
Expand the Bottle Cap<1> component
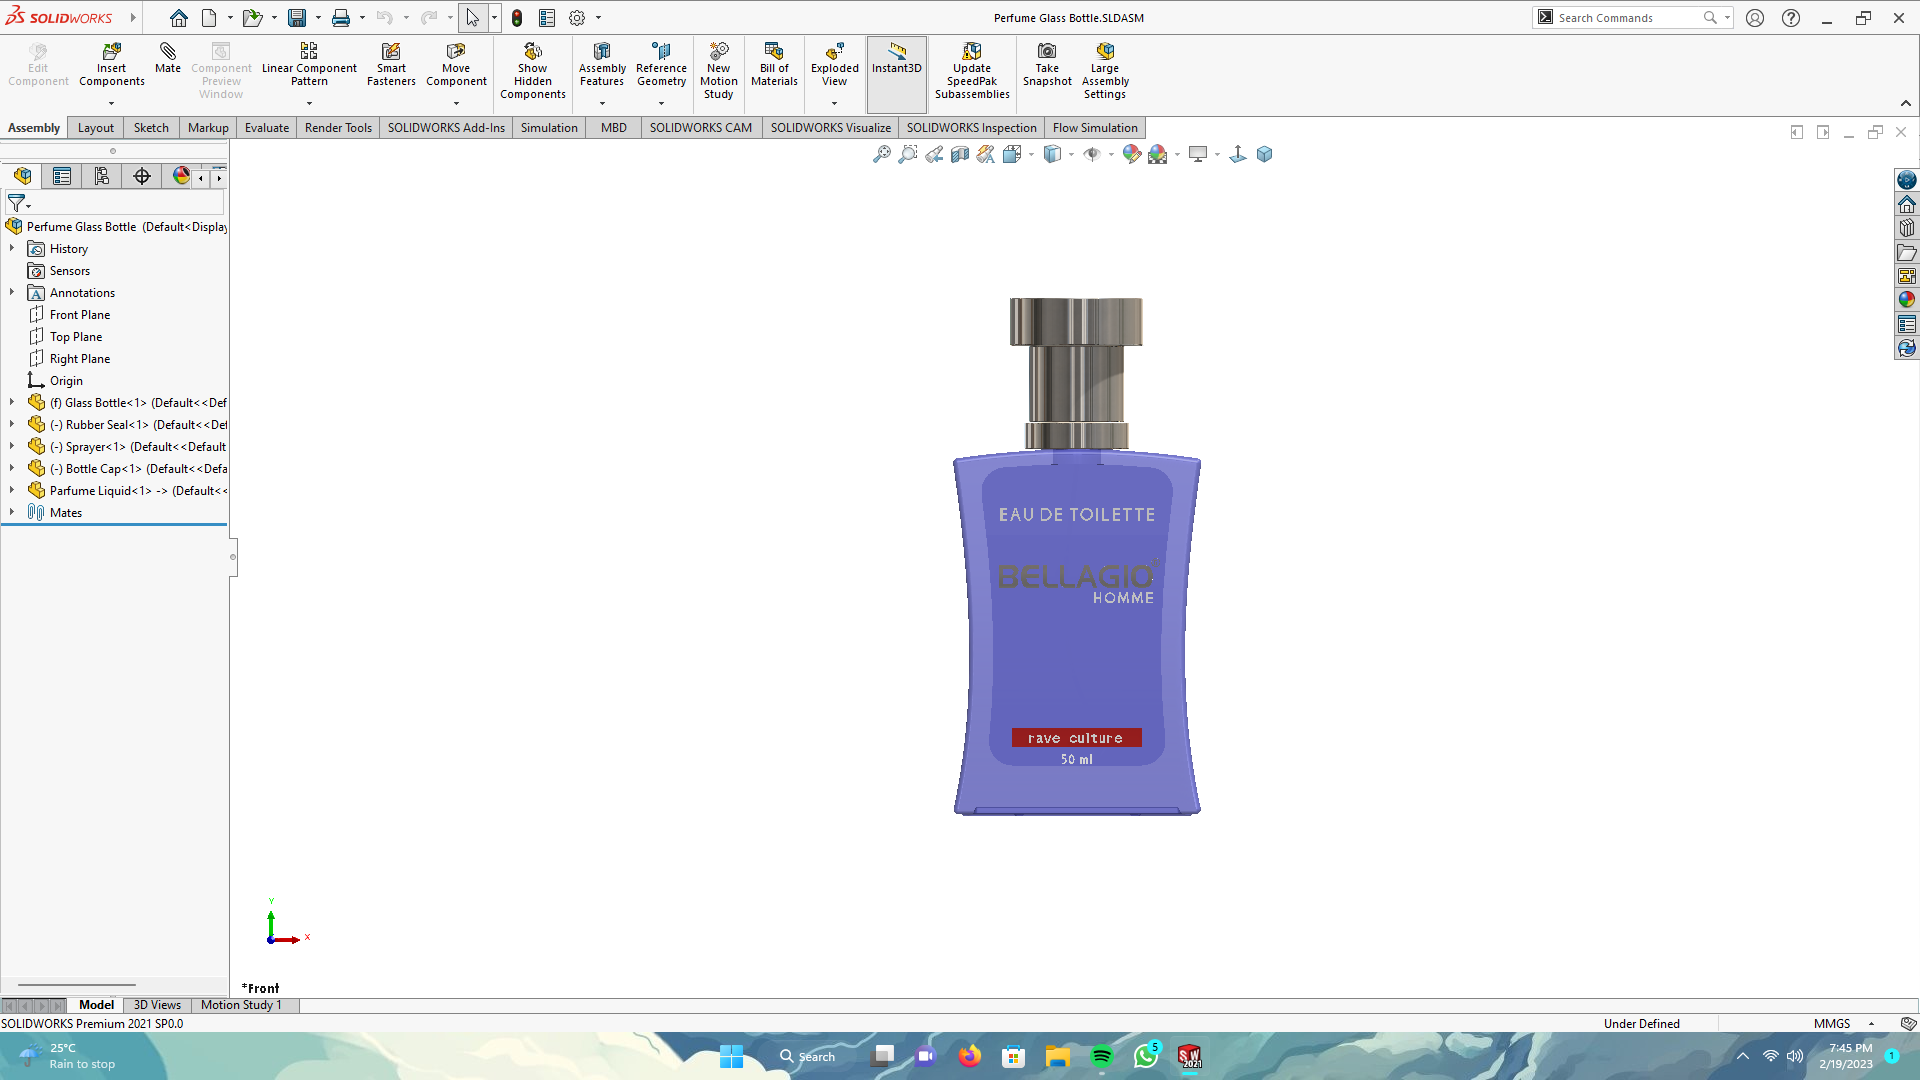click(x=12, y=468)
